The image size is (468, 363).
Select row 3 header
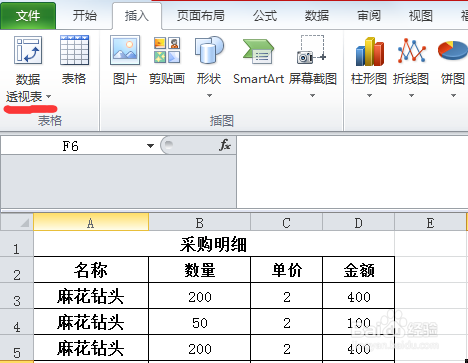tap(17, 296)
